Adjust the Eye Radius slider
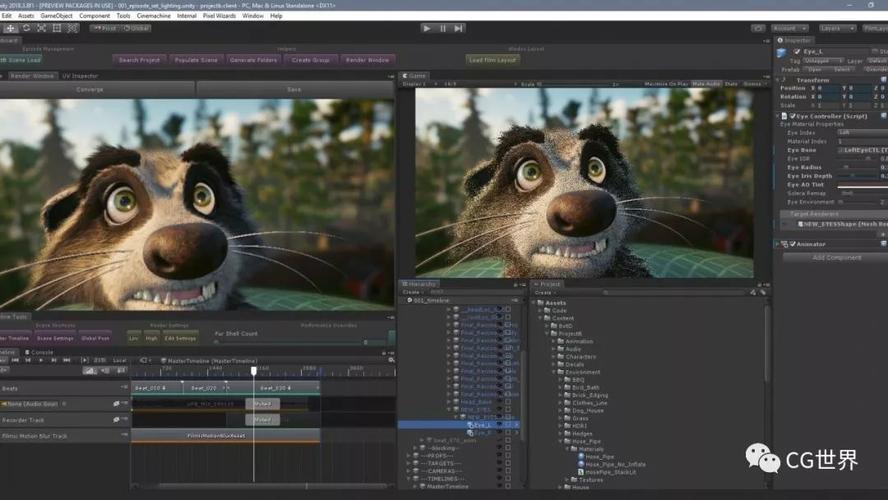The width and height of the screenshot is (888, 500). pyautogui.click(x=857, y=168)
